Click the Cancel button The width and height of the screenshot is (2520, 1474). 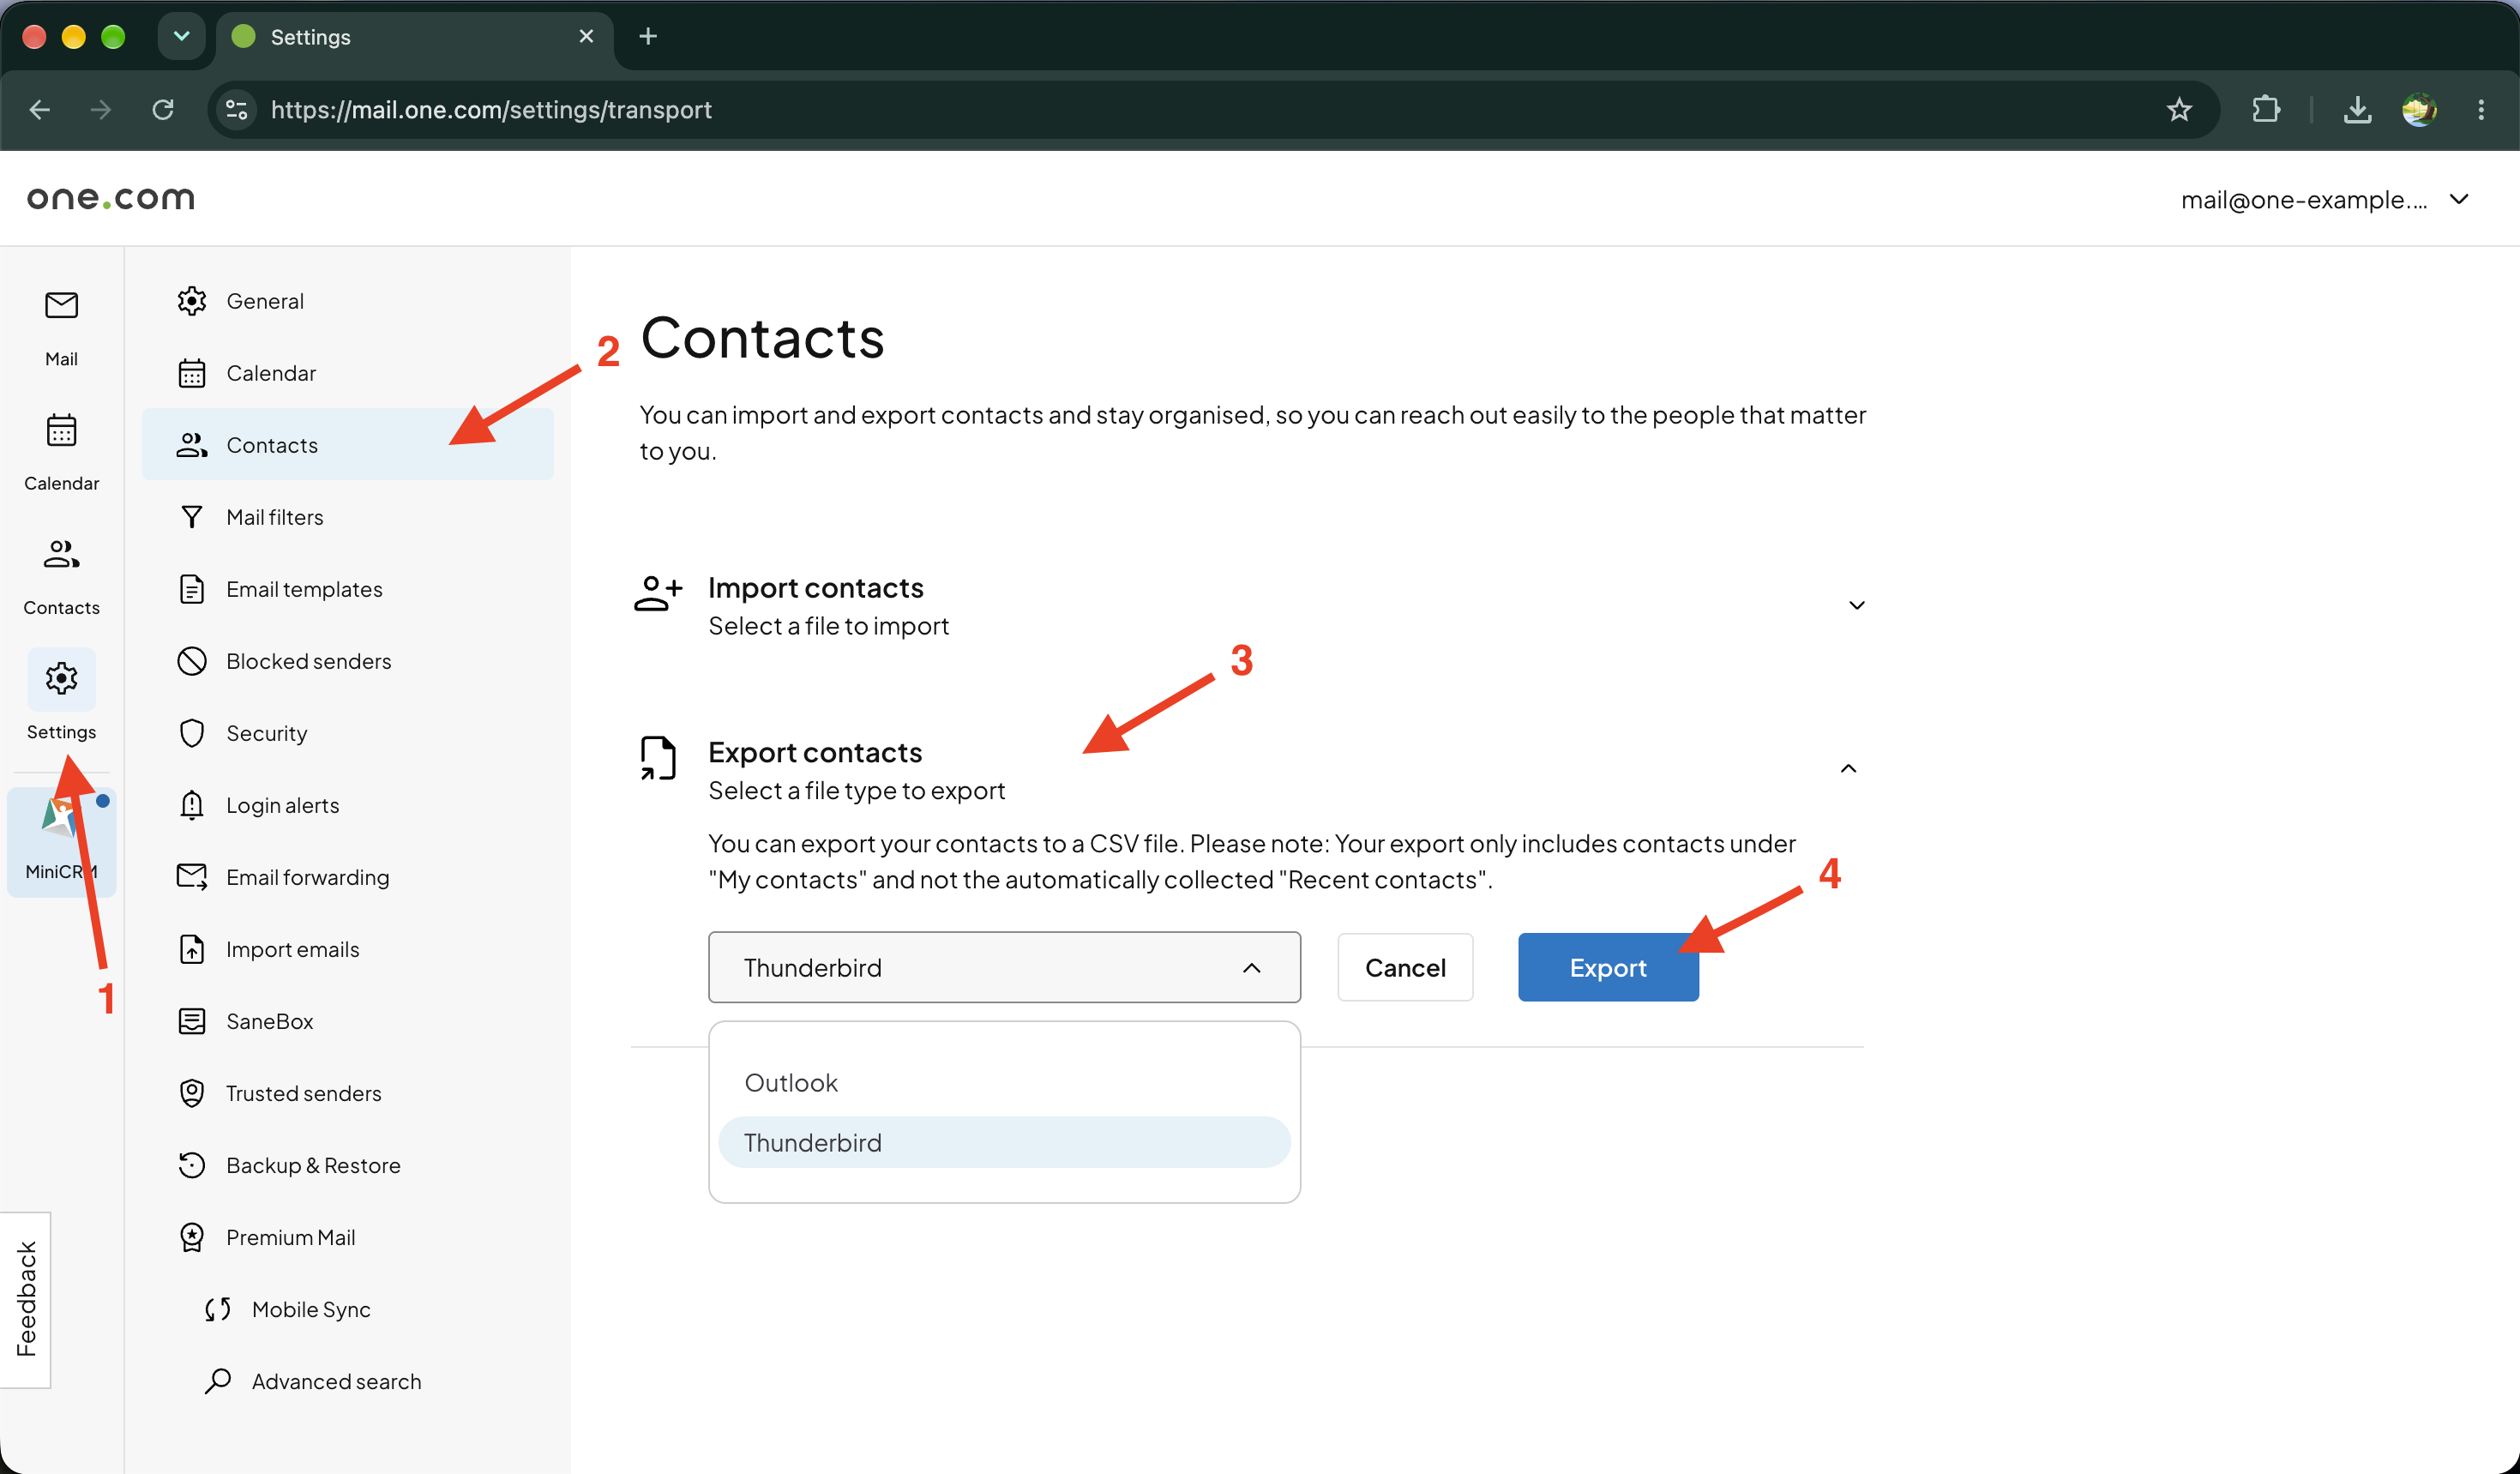coord(1404,967)
